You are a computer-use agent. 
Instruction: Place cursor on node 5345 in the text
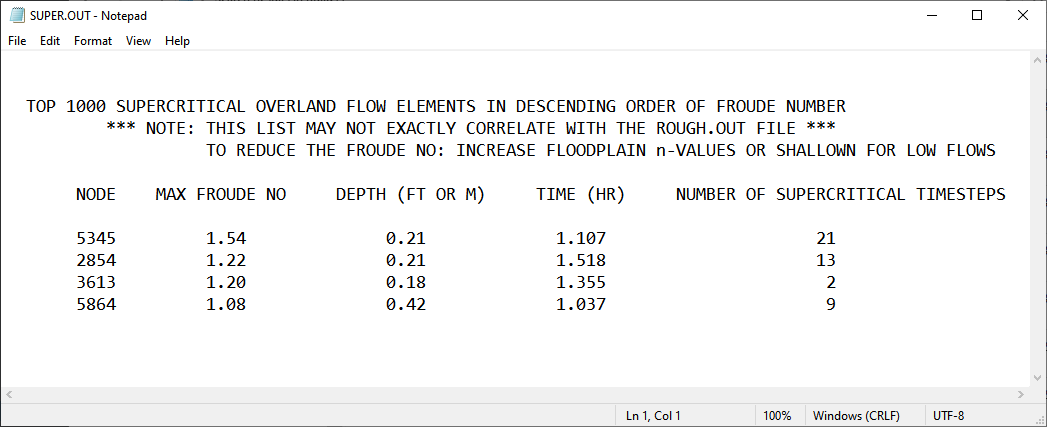(x=96, y=239)
